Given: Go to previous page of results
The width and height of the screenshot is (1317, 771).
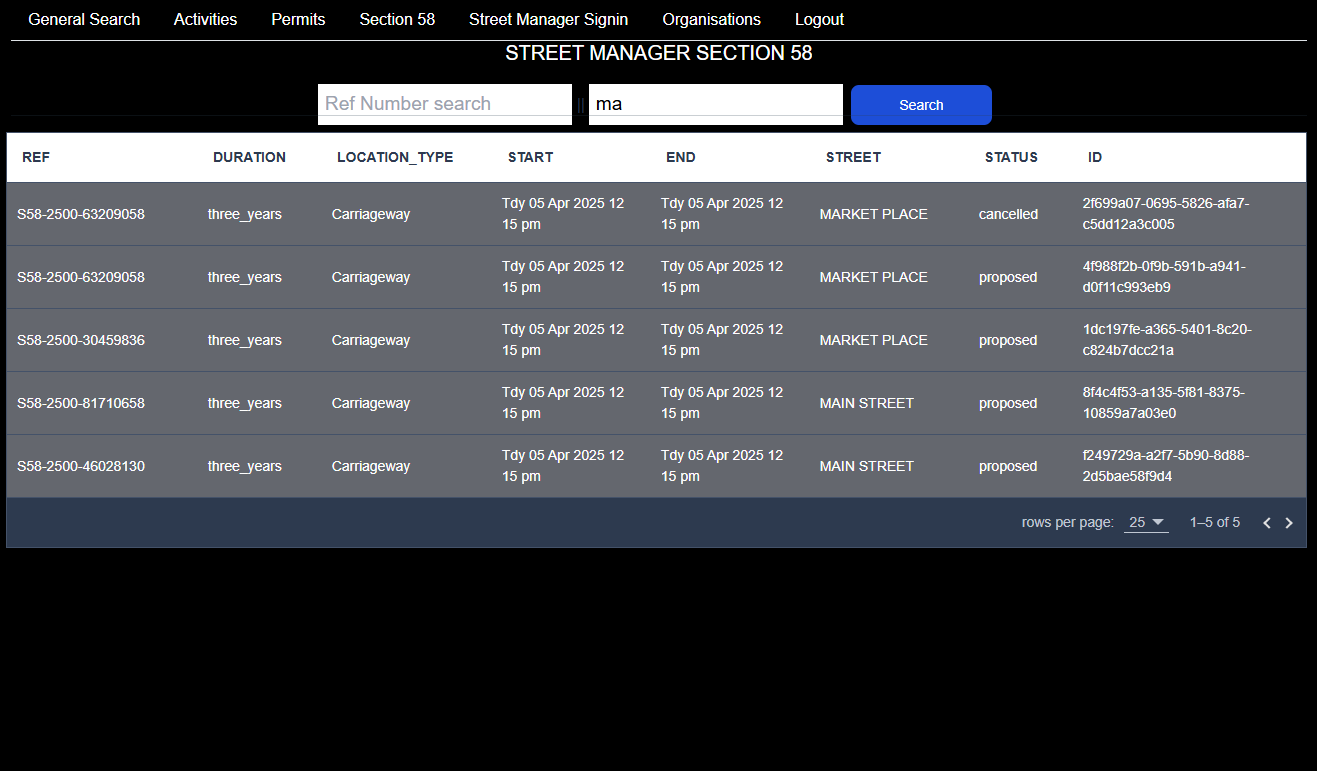Looking at the screenshot, I should [x=1267, y=523].
